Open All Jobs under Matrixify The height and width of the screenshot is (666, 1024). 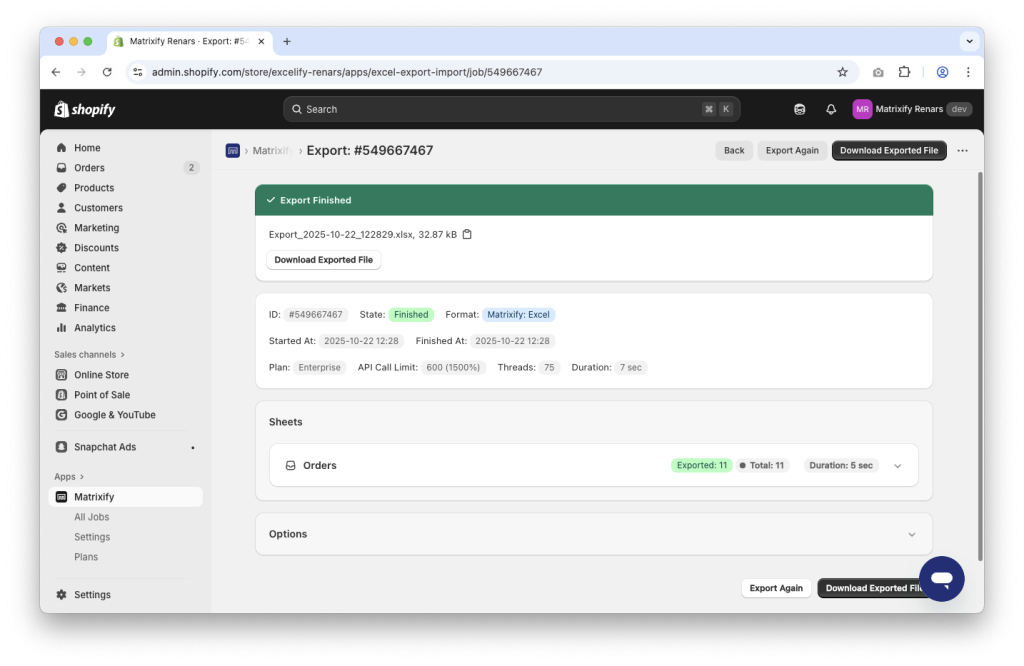pyautogui.click(x=92, y=516)
